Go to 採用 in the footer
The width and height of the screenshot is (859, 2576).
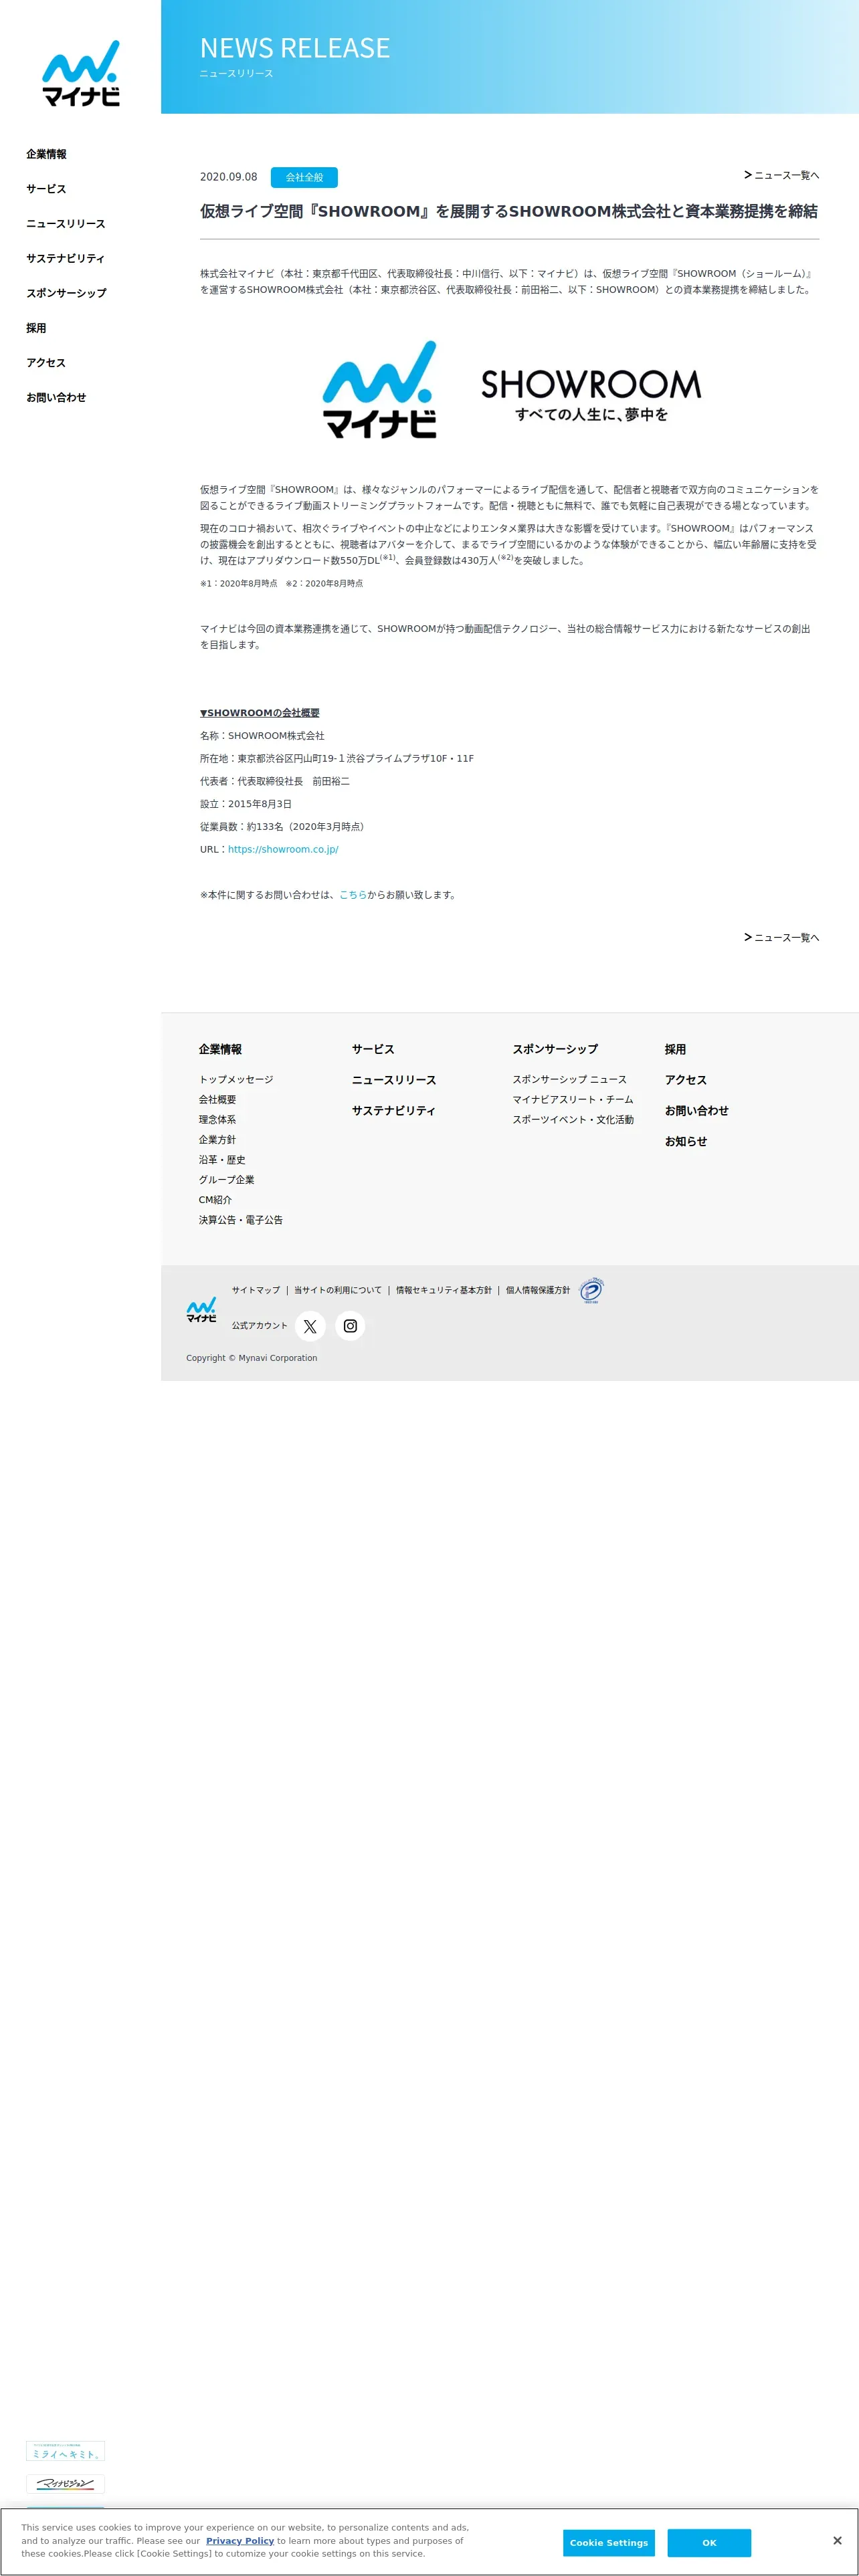[x=675, y=1049]
